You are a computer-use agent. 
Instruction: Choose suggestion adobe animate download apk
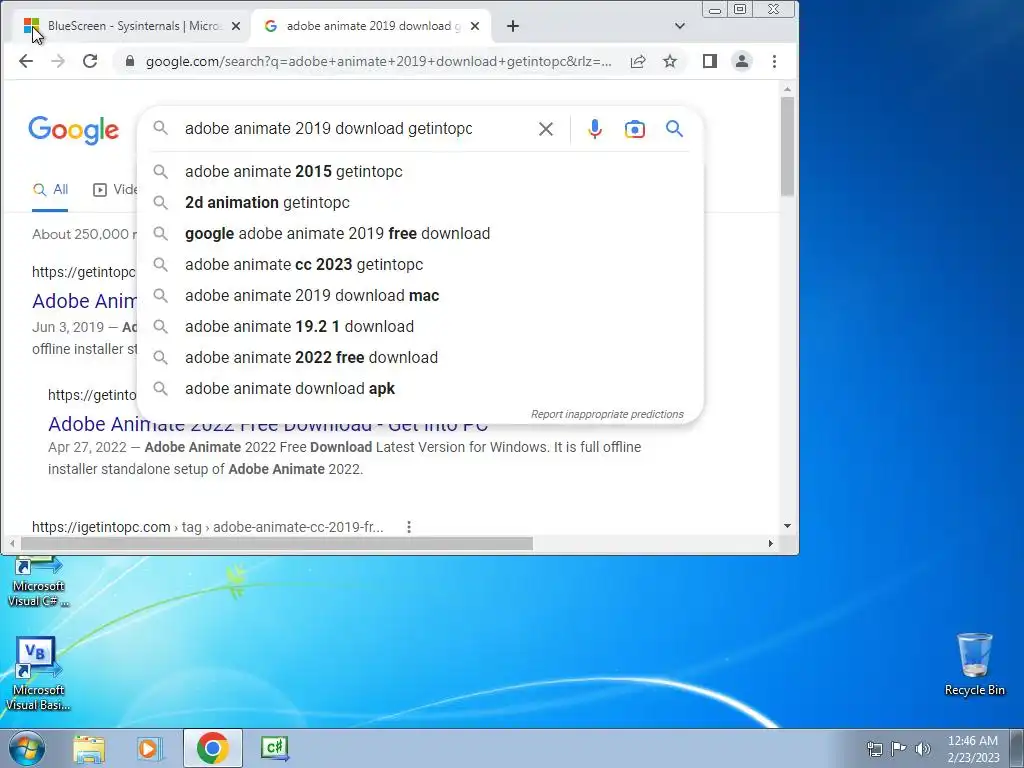[421, 389]
